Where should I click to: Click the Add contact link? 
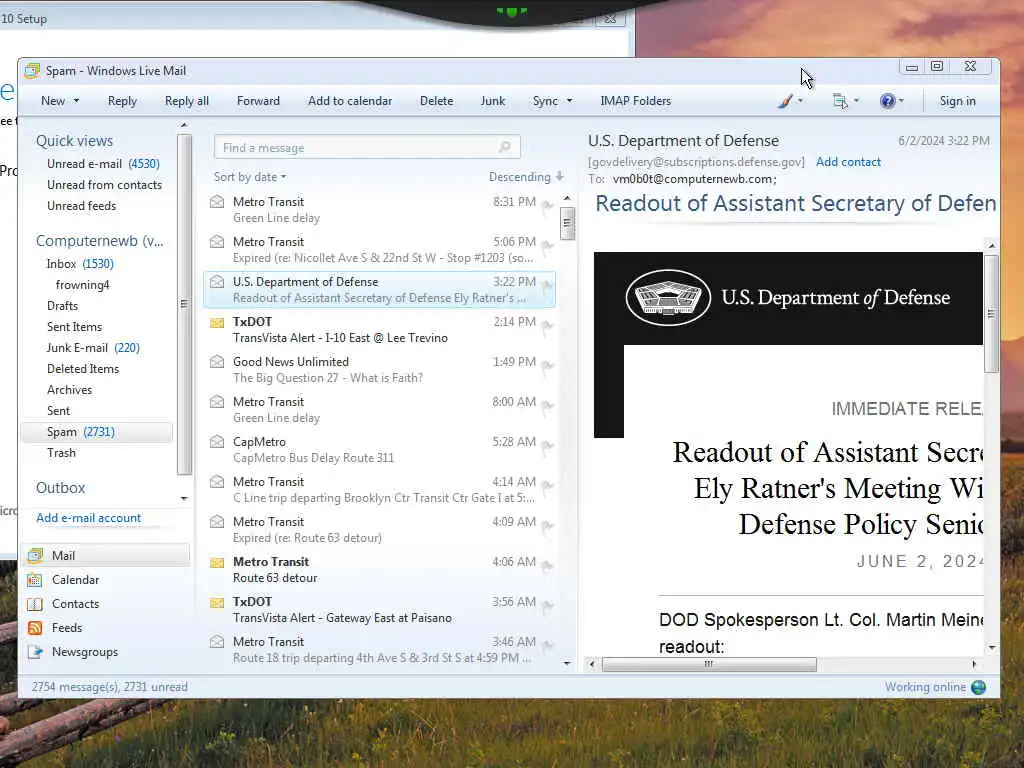848,162
